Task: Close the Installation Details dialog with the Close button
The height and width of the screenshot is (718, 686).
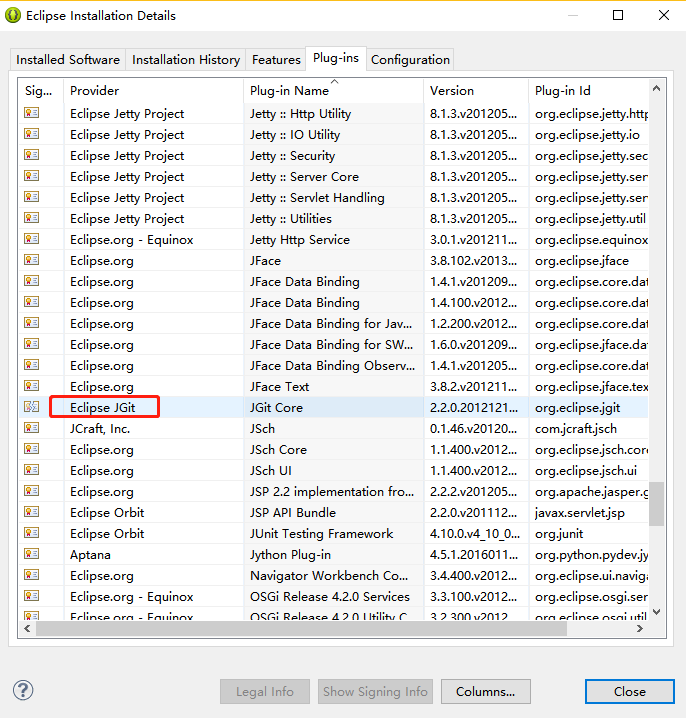Action: click(x=630, y=691)
